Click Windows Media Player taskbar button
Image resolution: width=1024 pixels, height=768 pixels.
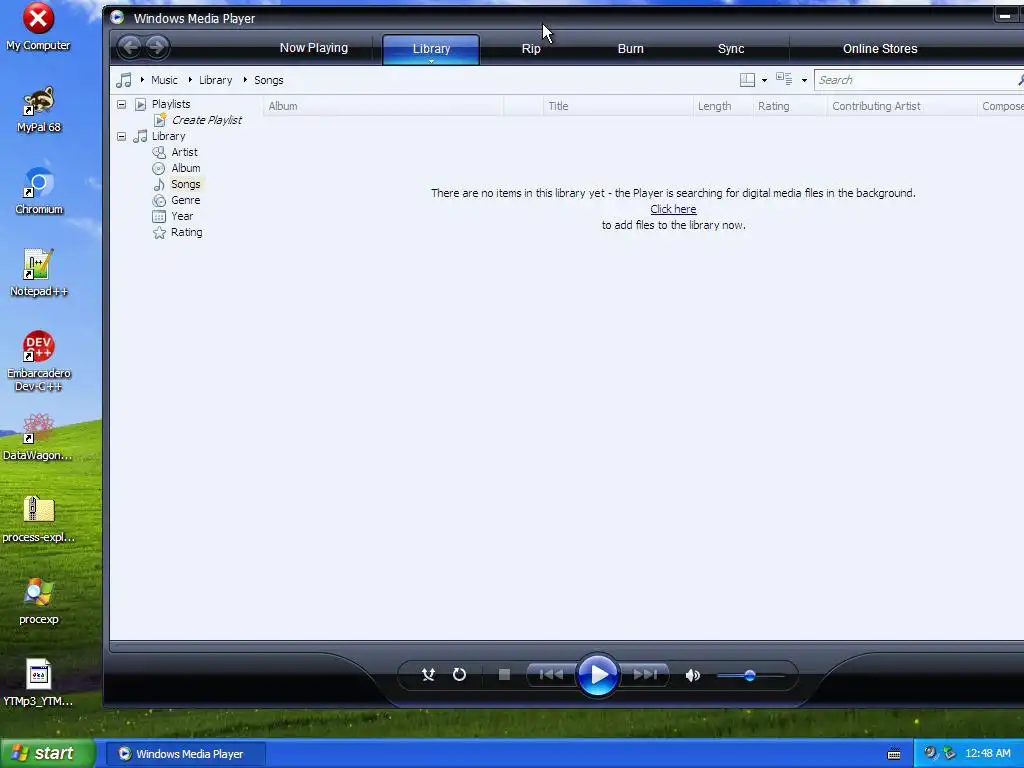tap(186, 754)
